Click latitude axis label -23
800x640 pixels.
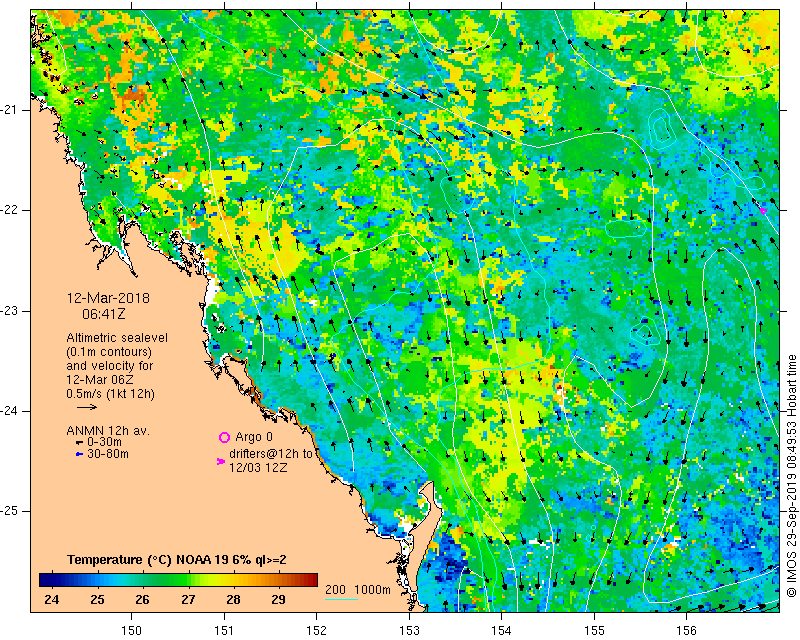(x=9, y=311)
